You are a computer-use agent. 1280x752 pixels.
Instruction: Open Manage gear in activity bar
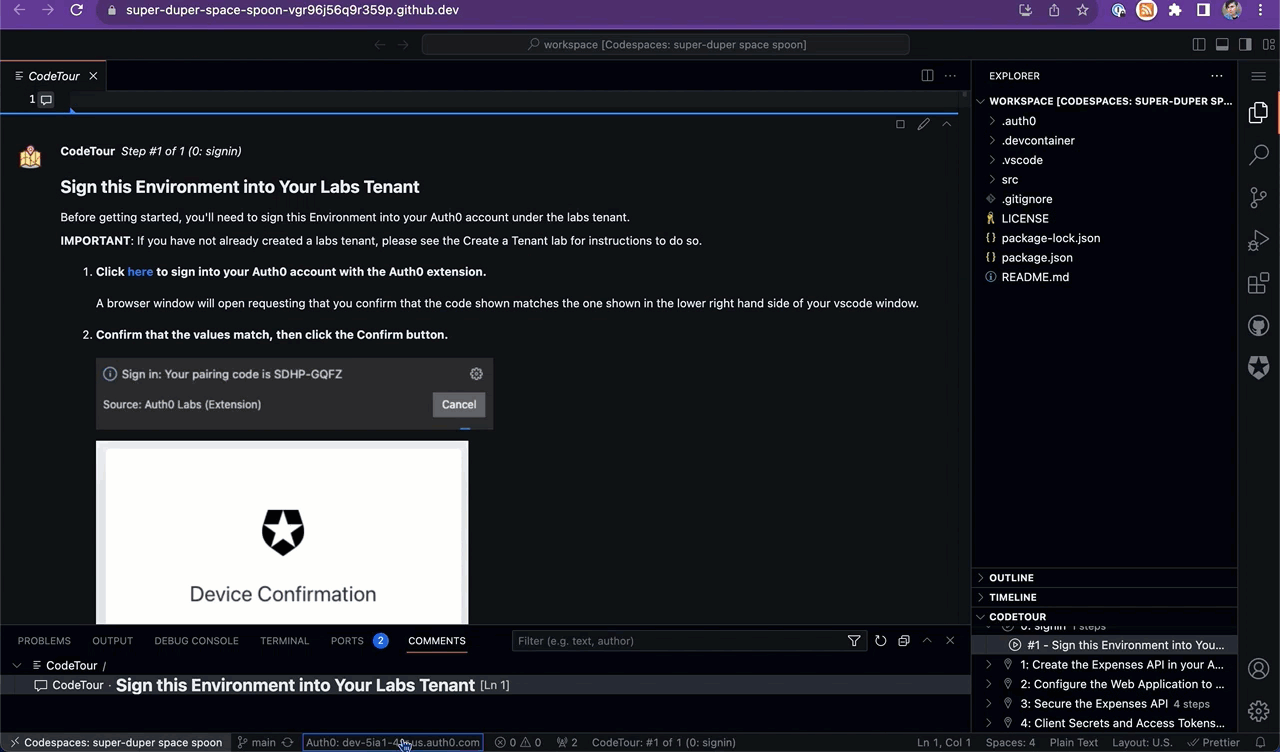[1258, 711]
